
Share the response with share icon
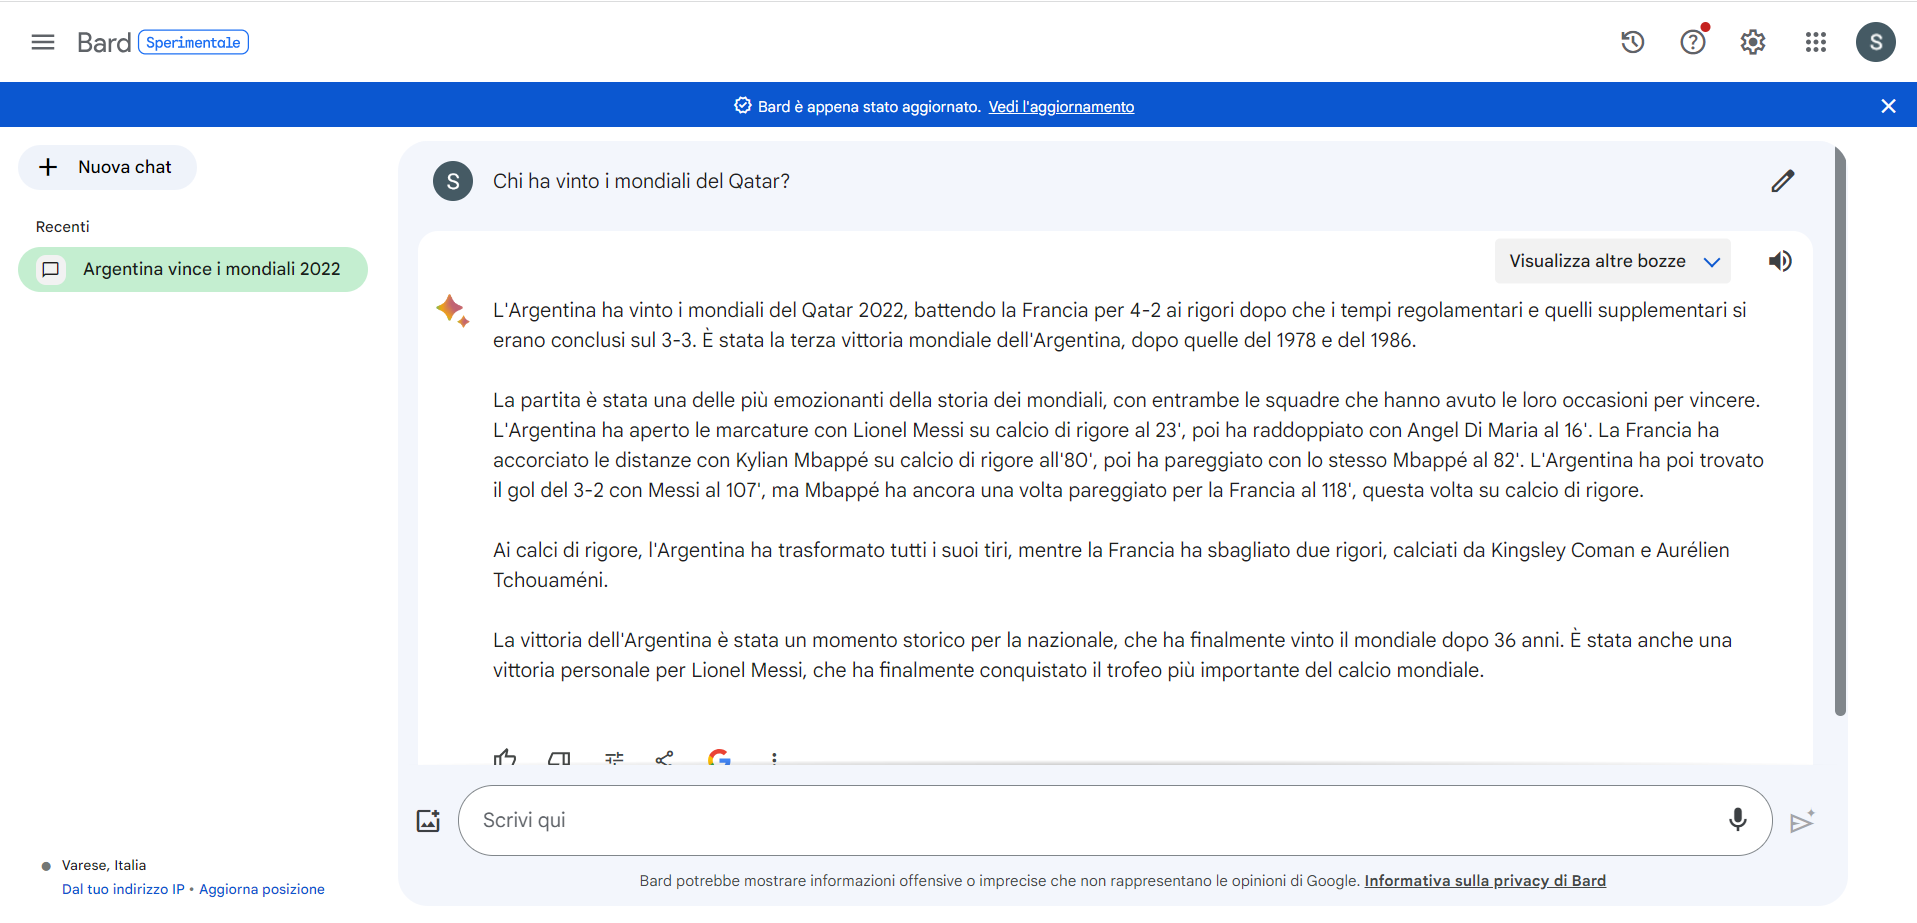pyautogui.click(x=664, y=758)
